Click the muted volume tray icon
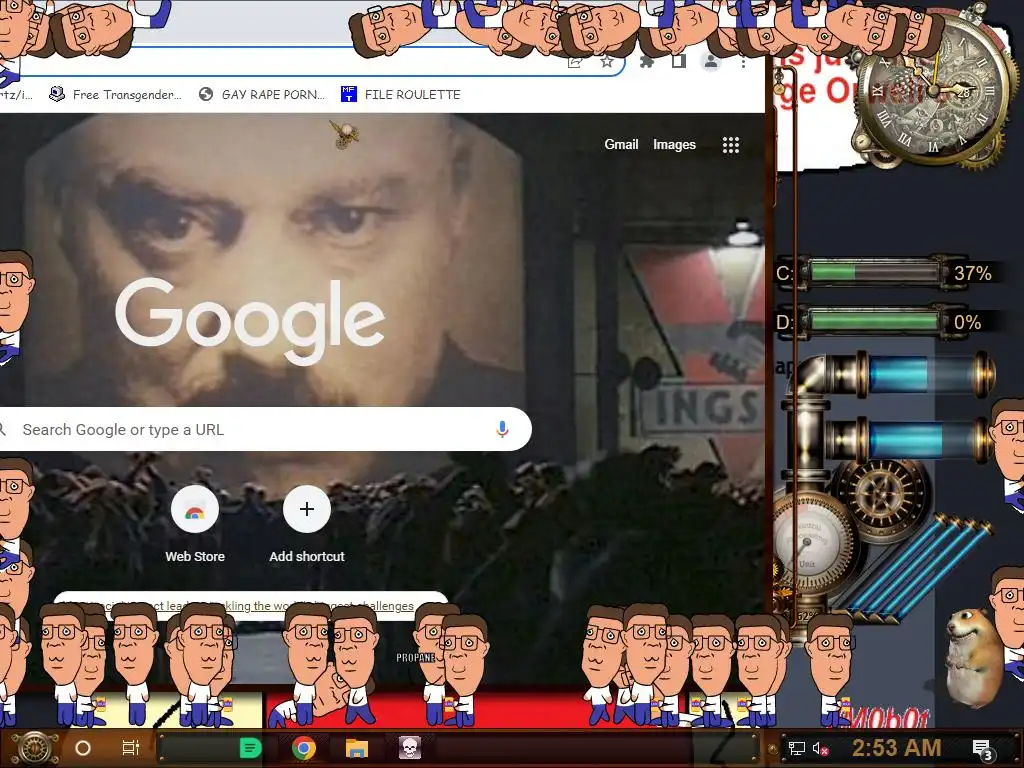The width and height of the screenshot is (1024, 768). 821,748
